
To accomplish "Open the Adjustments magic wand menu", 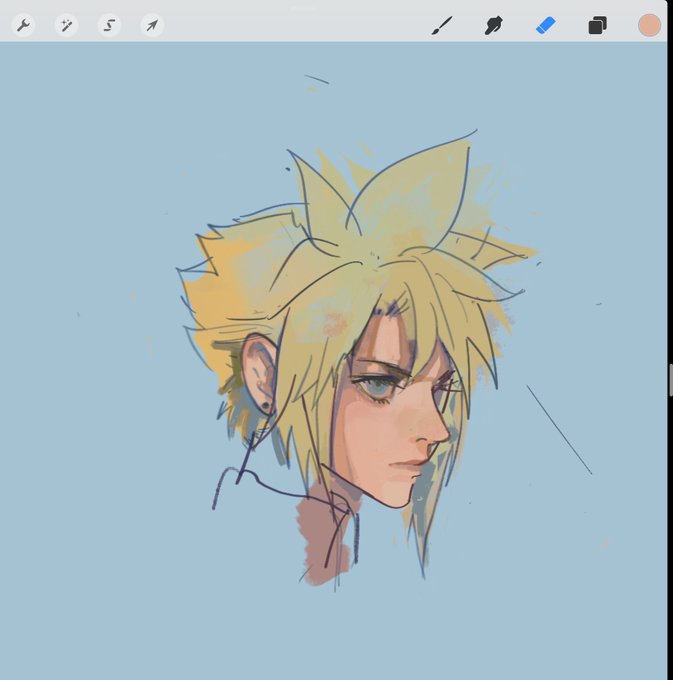I will tap(66, 25).
